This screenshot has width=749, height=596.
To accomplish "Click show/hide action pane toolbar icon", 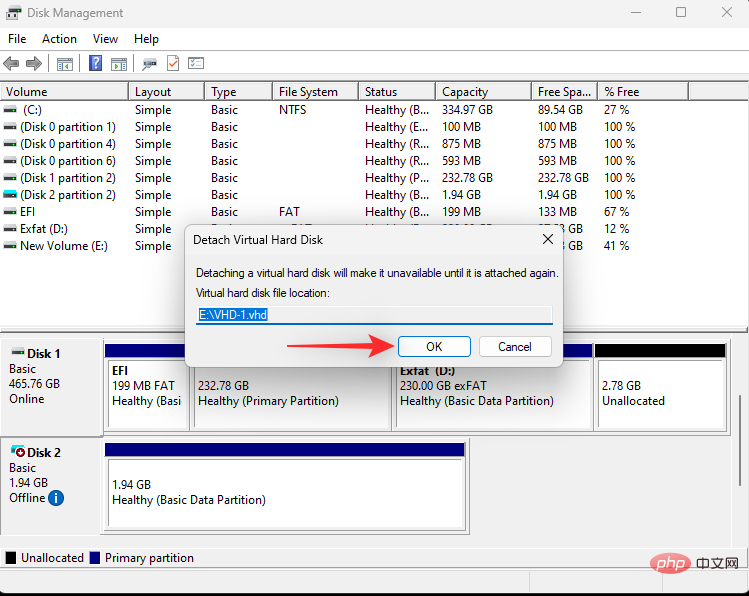I will click(x=118, y=64).
